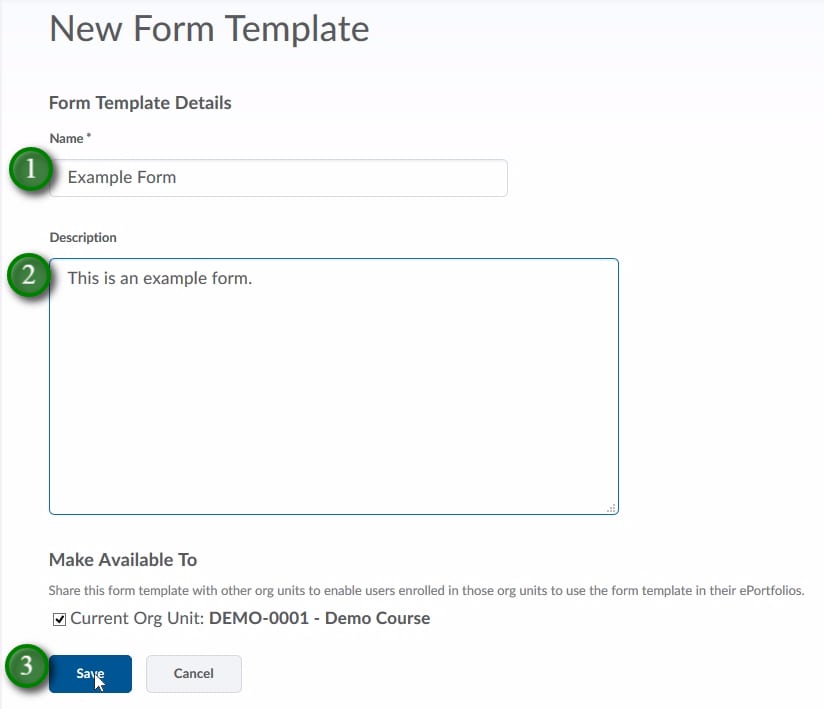Click the Form Template Details heading
Image resolution: width=824 pixels, height=709 pixels.
[x=140, y=103]
